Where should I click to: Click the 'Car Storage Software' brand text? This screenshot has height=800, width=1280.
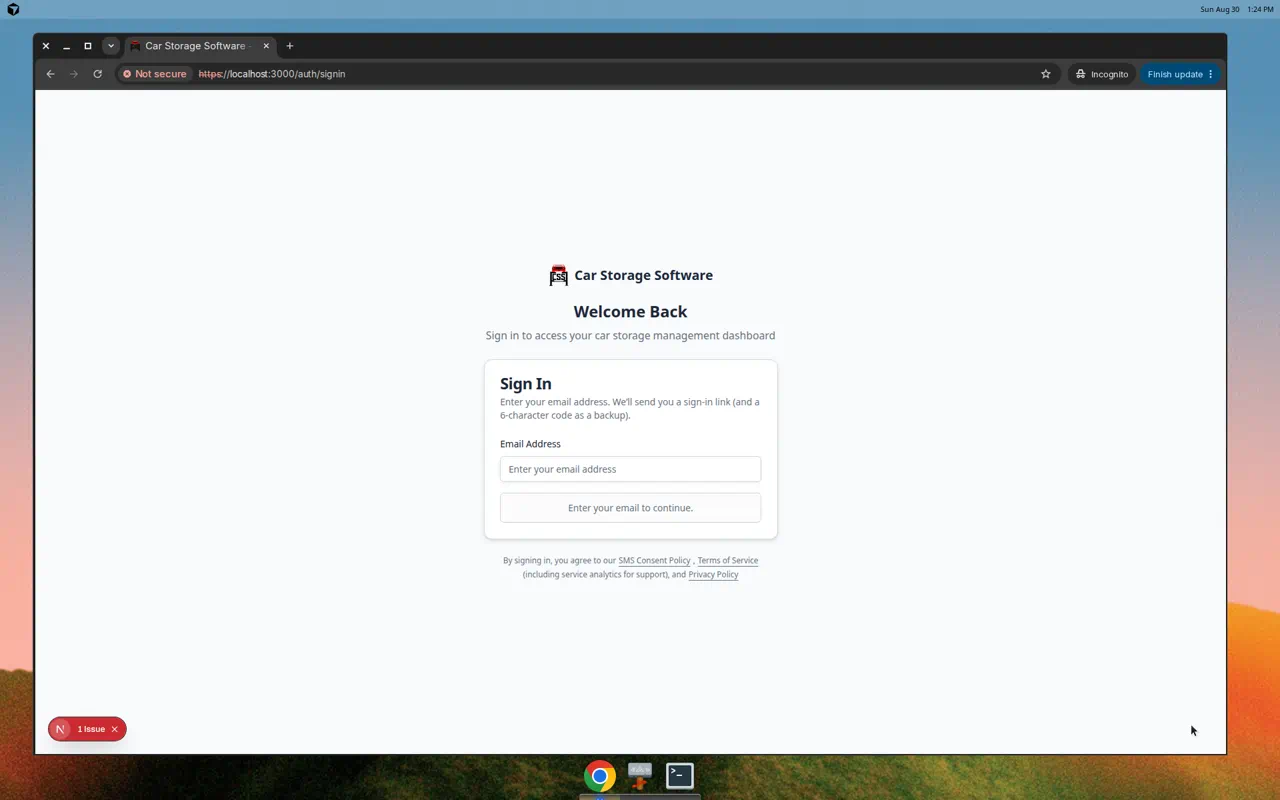643,275
